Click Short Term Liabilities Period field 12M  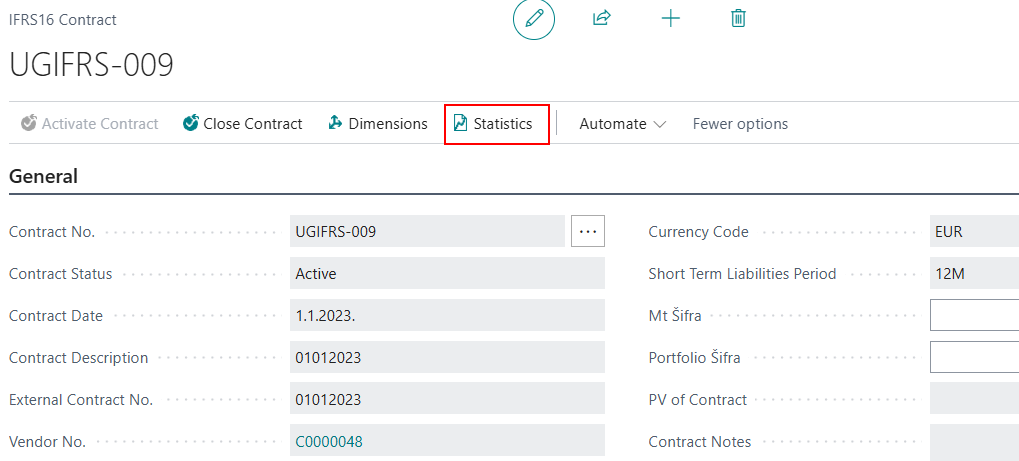tap(974, 274)
